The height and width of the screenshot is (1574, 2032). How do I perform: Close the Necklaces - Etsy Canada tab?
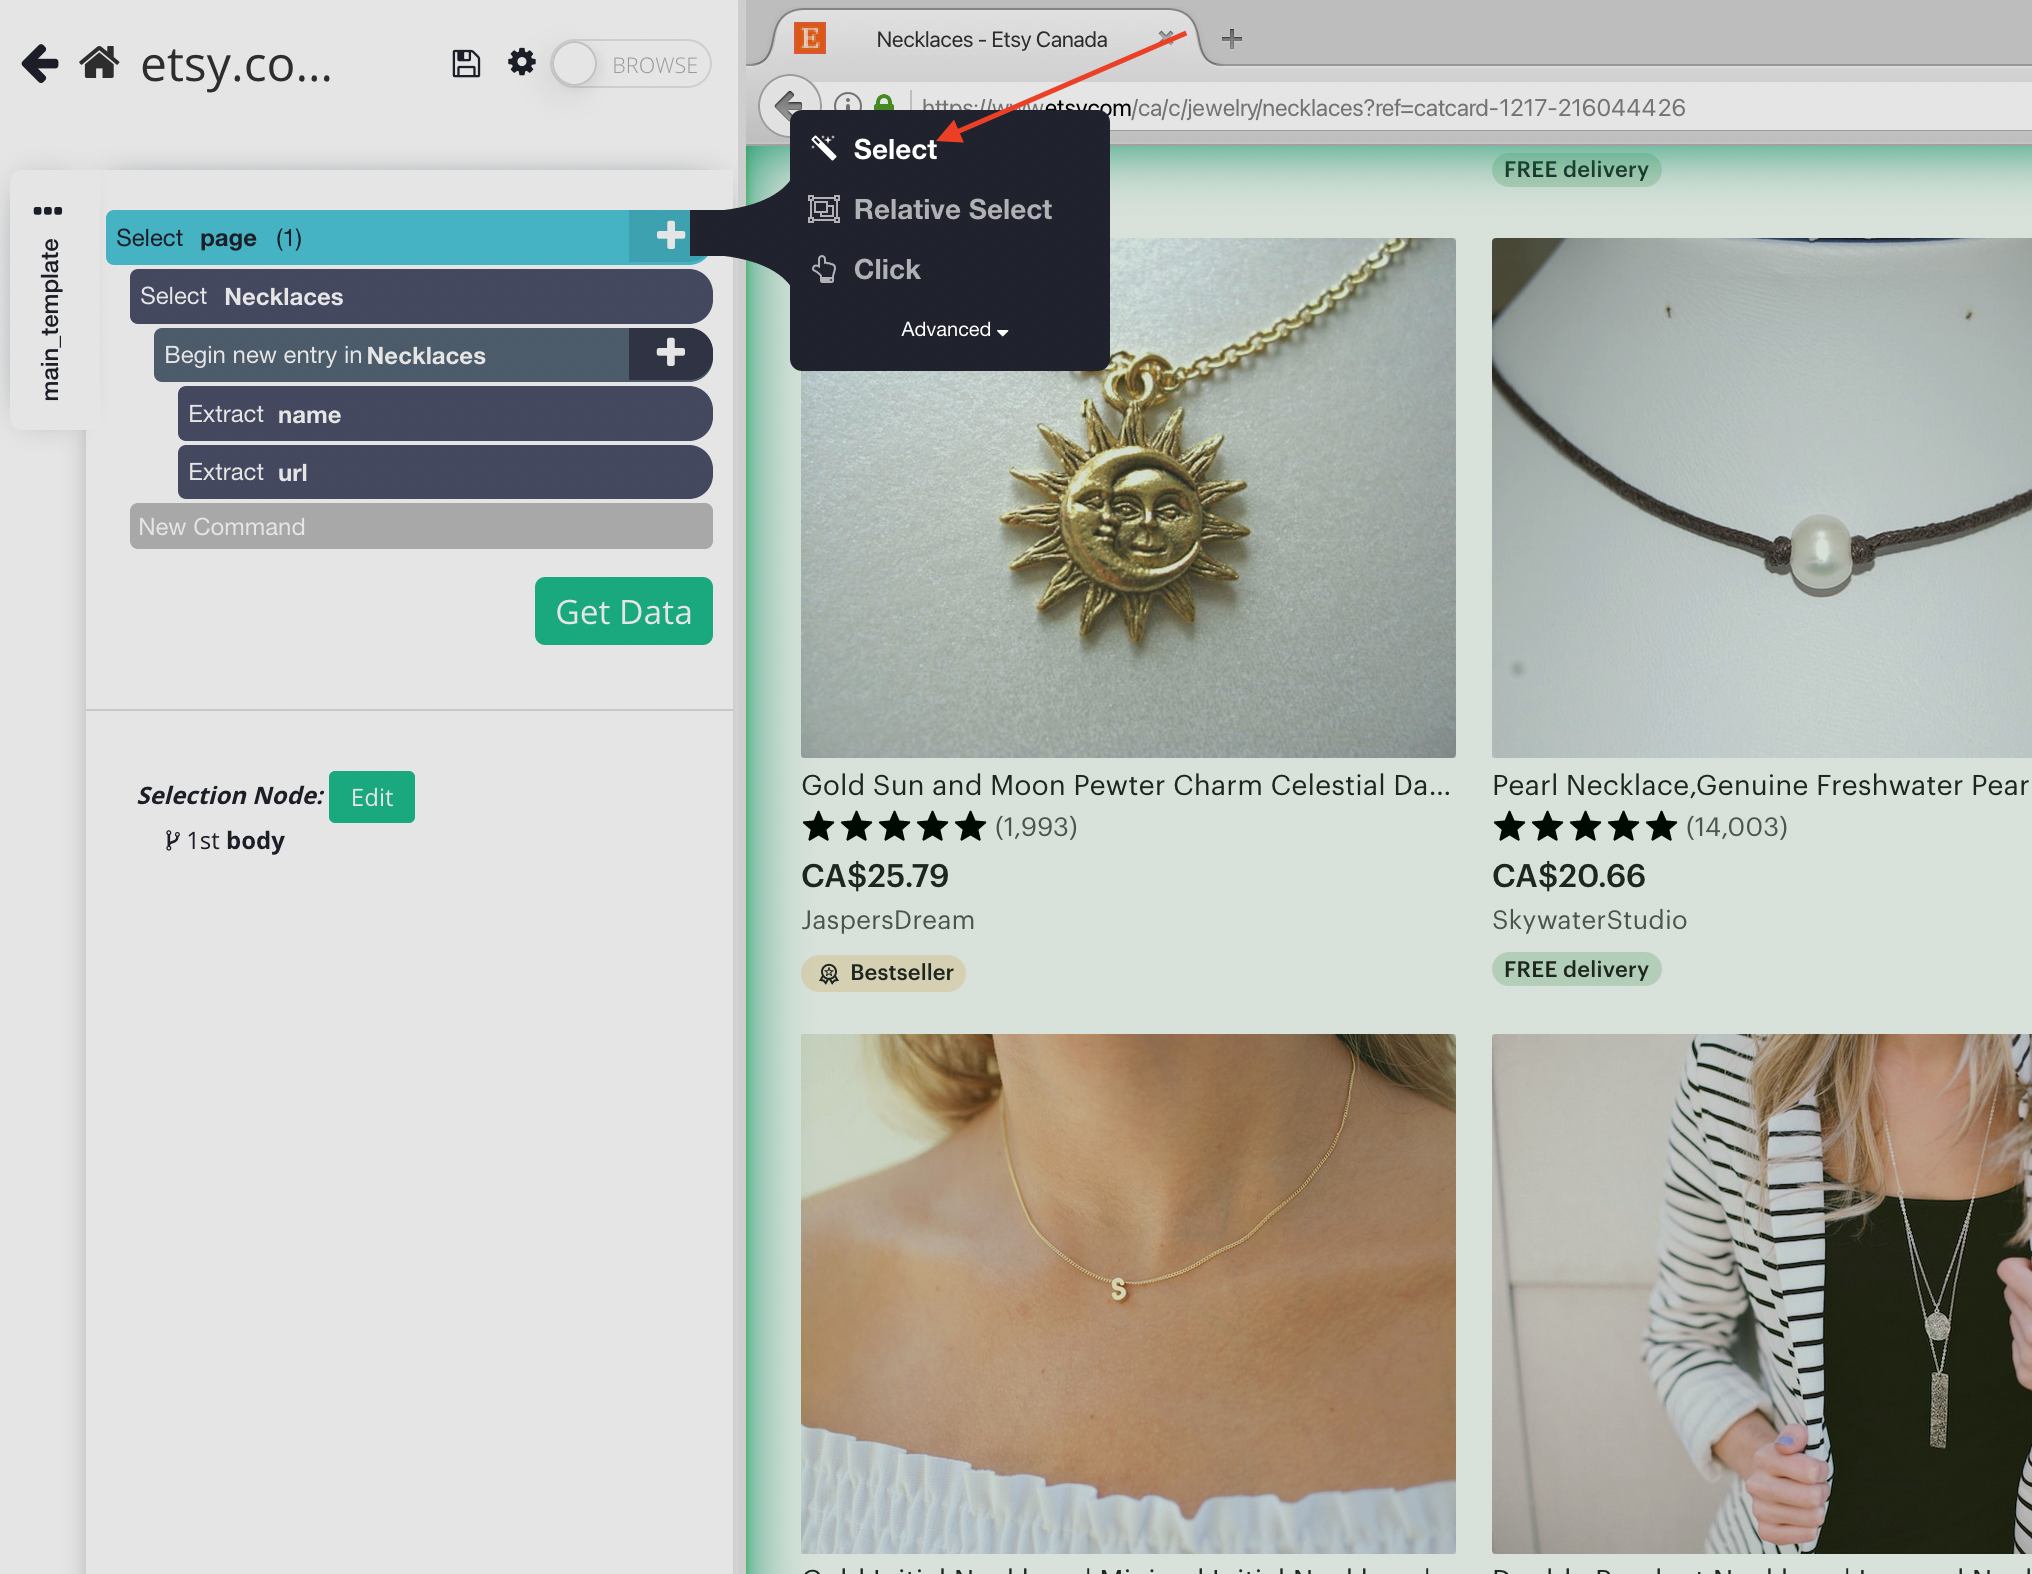[1167, 38]
